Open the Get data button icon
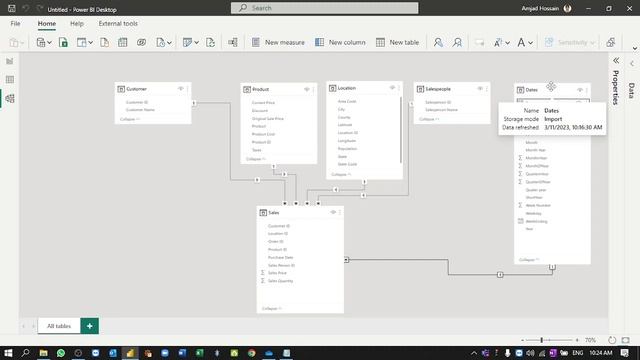 [41, 42]
